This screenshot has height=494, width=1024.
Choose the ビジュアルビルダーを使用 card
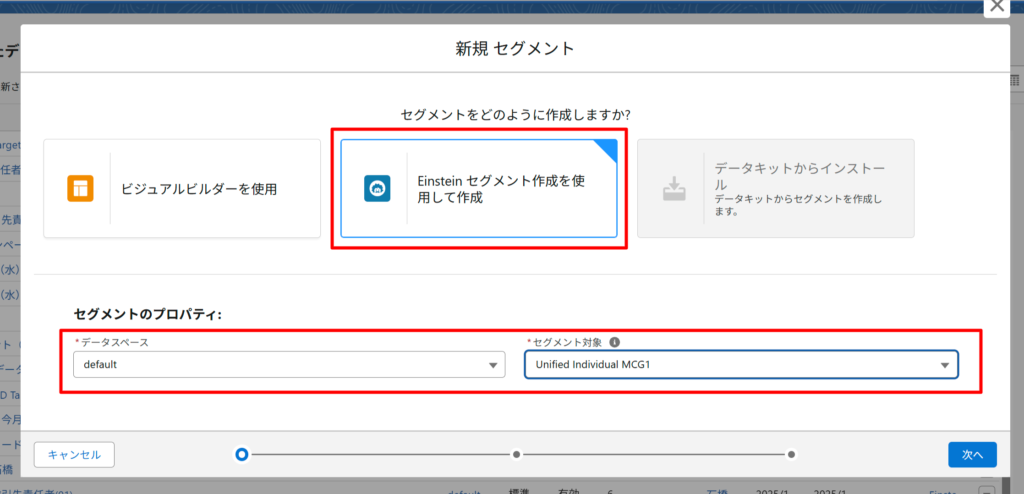[x=182, y=189]
